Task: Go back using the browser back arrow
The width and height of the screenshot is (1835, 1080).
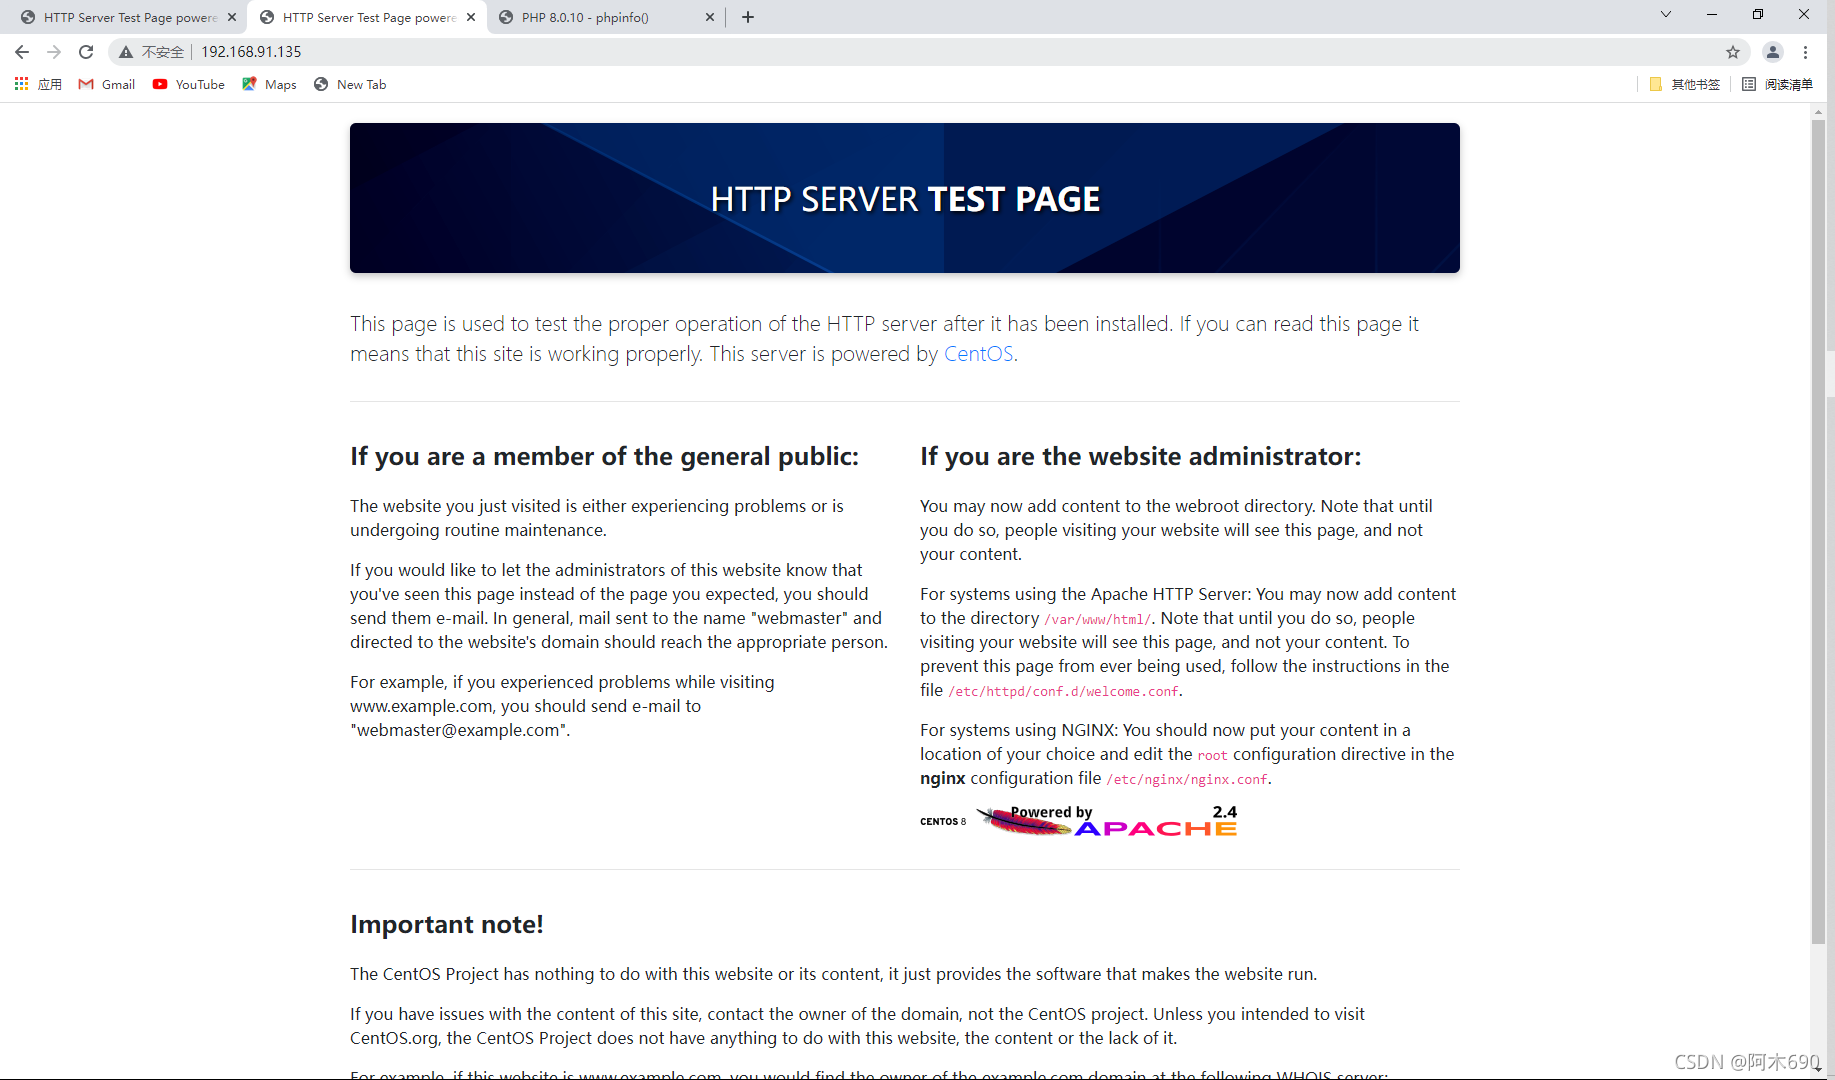Action: (22, 52)
